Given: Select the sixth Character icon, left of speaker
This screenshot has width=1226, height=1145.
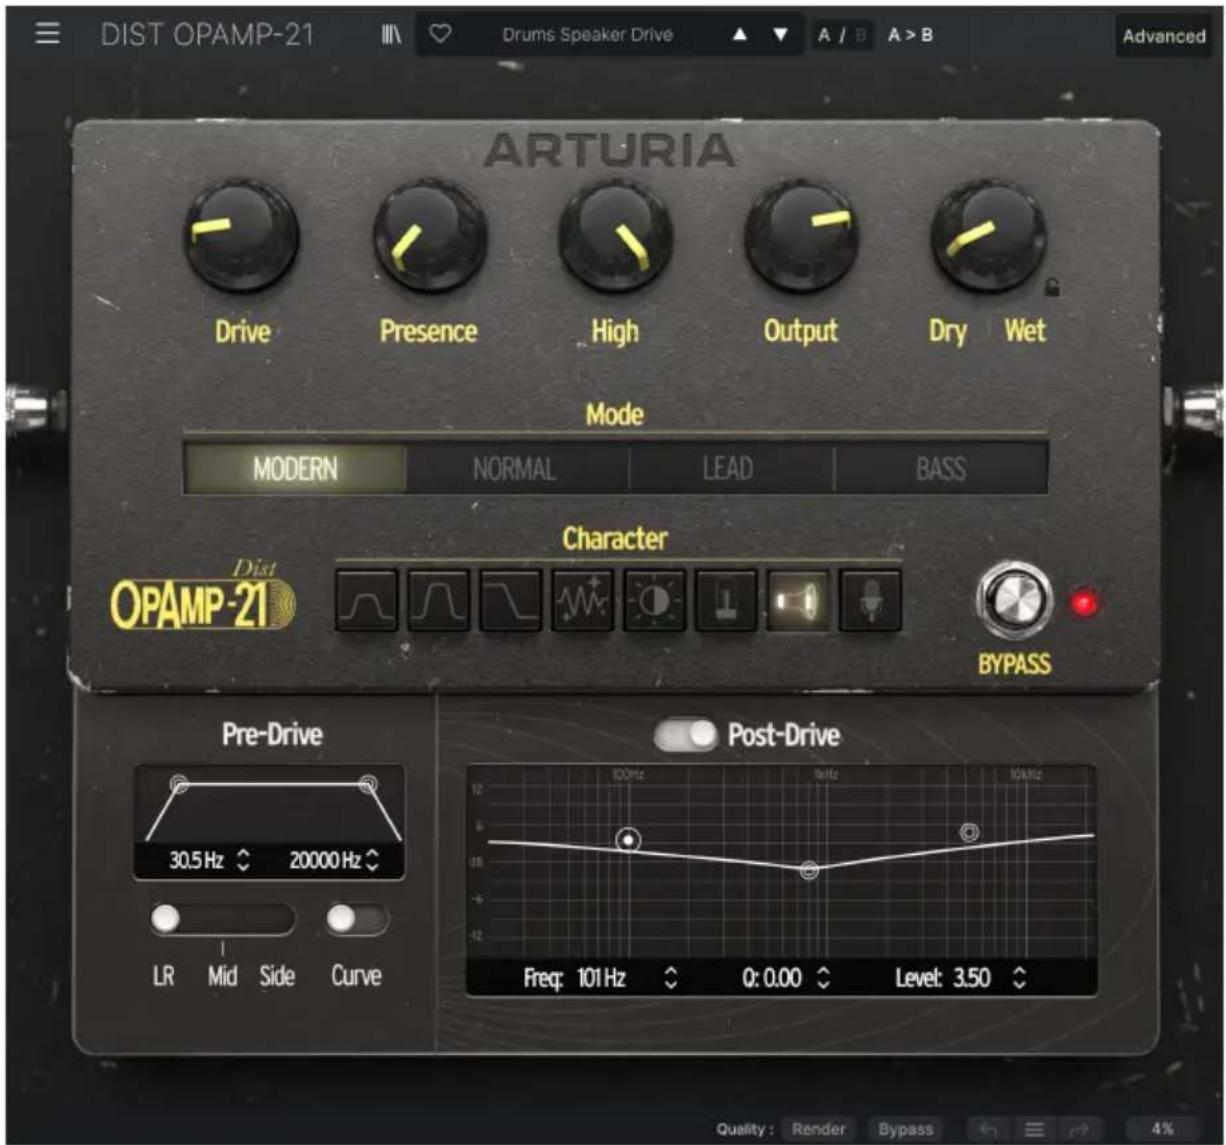Looking at the screenshot, I should 727,601.
